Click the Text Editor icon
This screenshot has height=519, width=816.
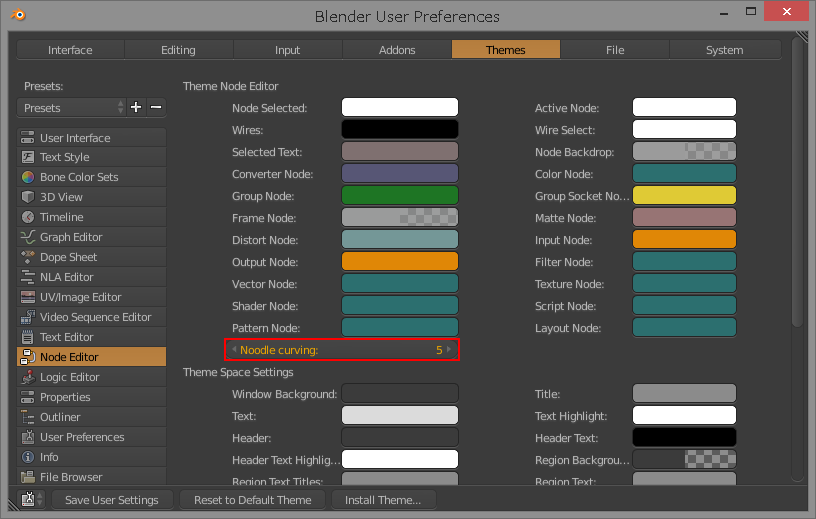pyautogui.click(x=28, y=337)
